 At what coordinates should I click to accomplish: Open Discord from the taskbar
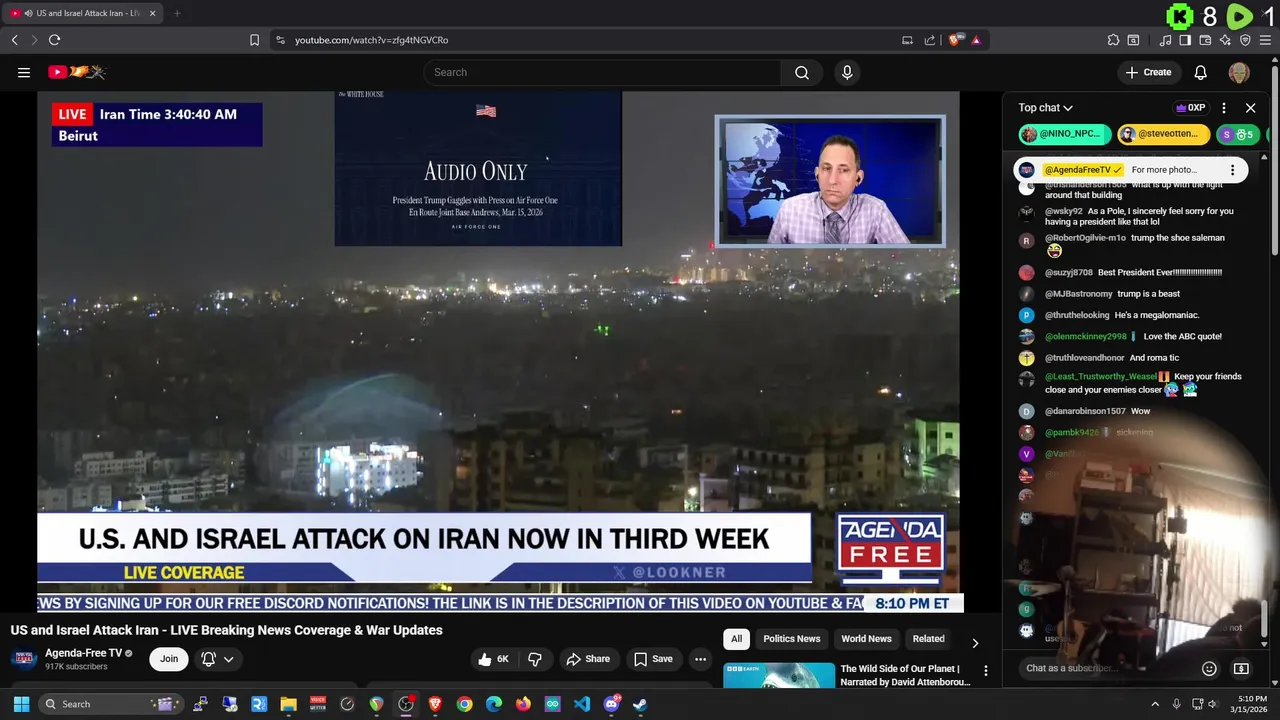611,704
